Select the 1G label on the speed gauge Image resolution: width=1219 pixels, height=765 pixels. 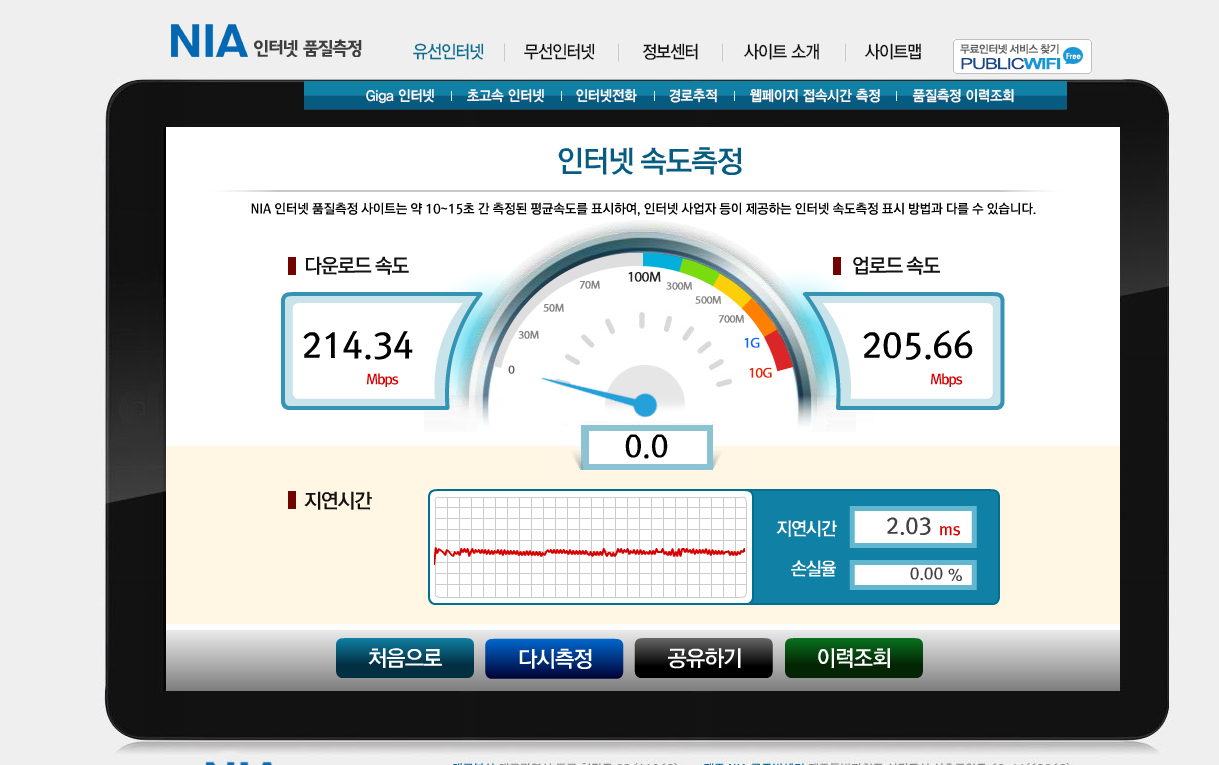pyautogui.click(x=751, y=341)
